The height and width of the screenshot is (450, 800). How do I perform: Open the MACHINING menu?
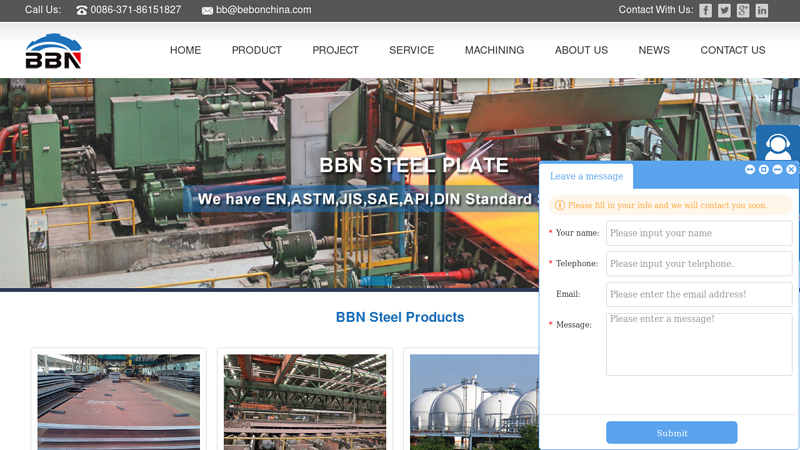[494, 50]
